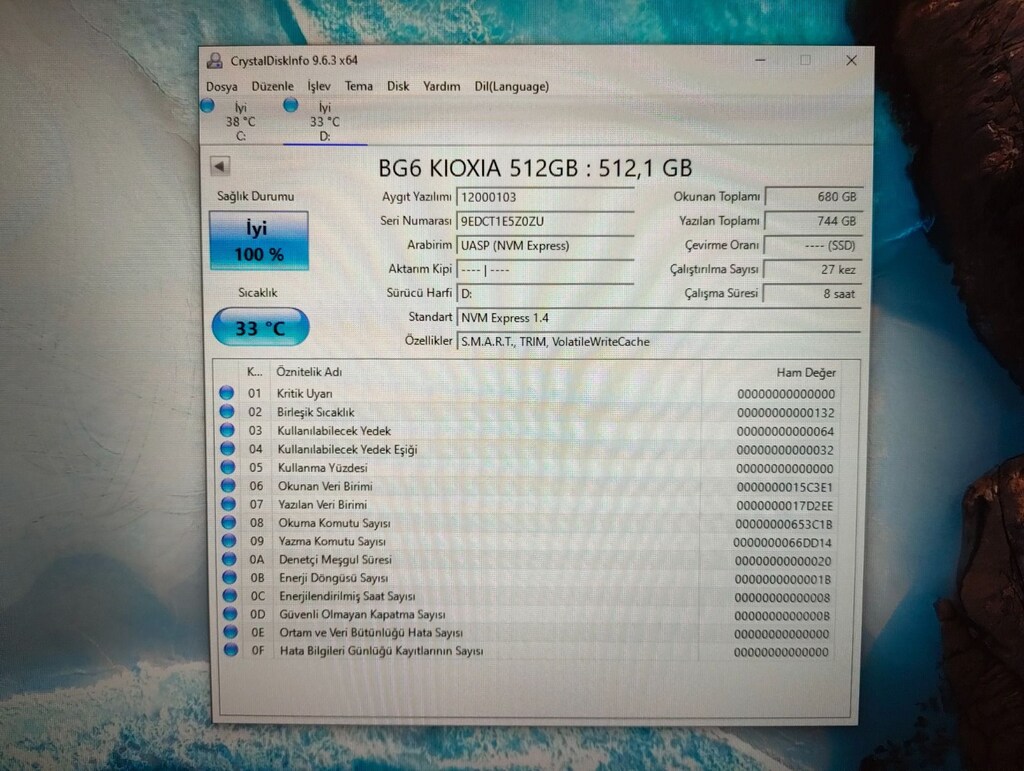Click the CrystalDiskInfo app icon in title bar
Image resolution: width=1024 pixels, height=771 pixels.
pyautogui.click(x=214, y=61)
